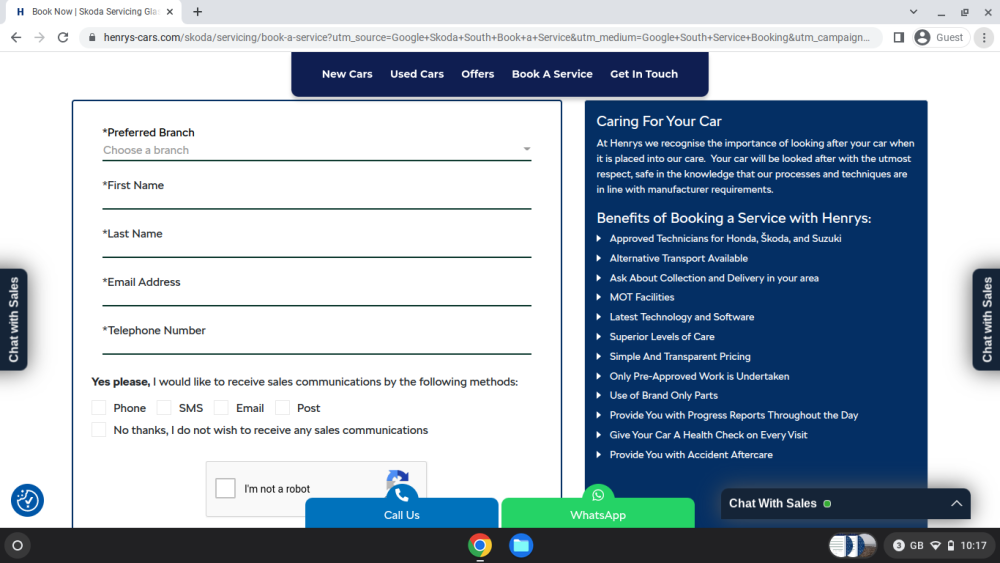Click the Last Name input field
Viewport: 1000px width, 563px height.
[x=317, y=248]
